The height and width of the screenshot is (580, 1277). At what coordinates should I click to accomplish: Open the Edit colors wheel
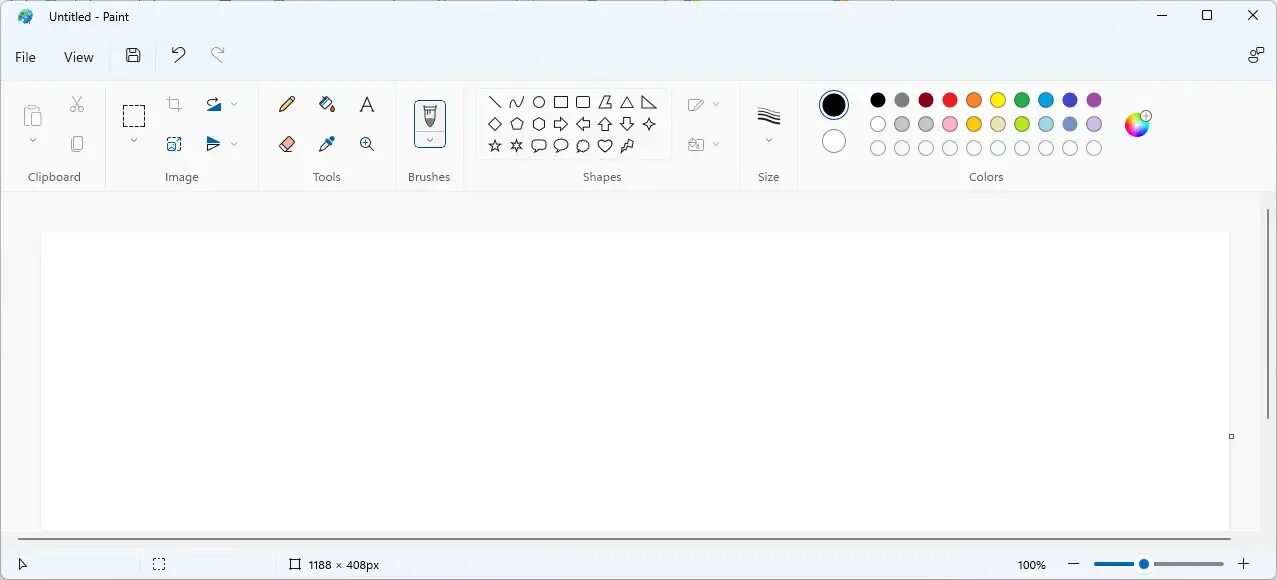coord(1137,124)
